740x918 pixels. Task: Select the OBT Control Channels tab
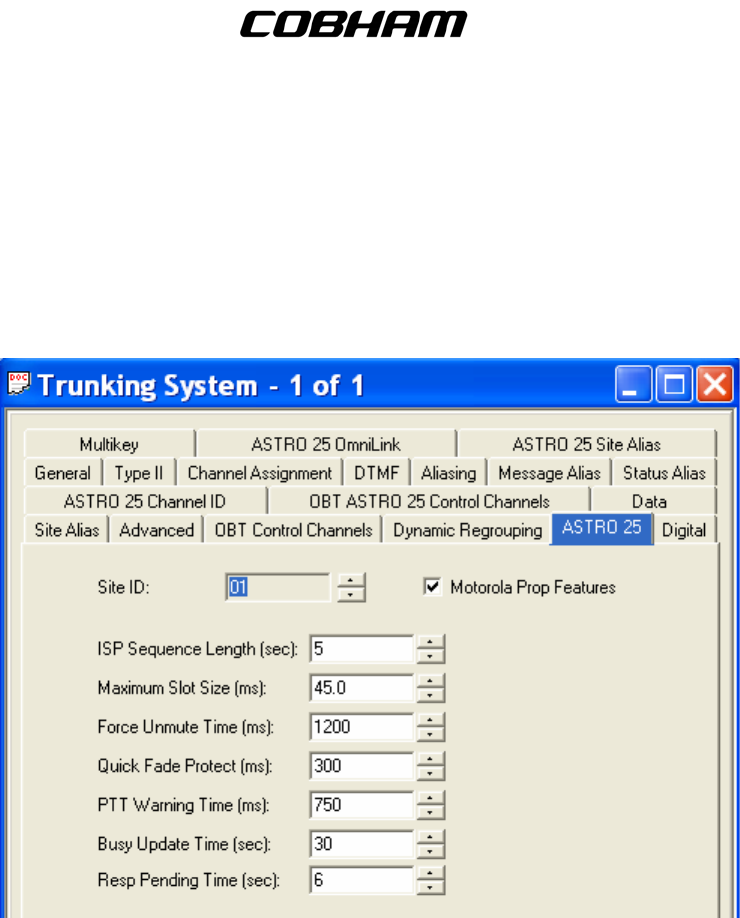point(293,530)
